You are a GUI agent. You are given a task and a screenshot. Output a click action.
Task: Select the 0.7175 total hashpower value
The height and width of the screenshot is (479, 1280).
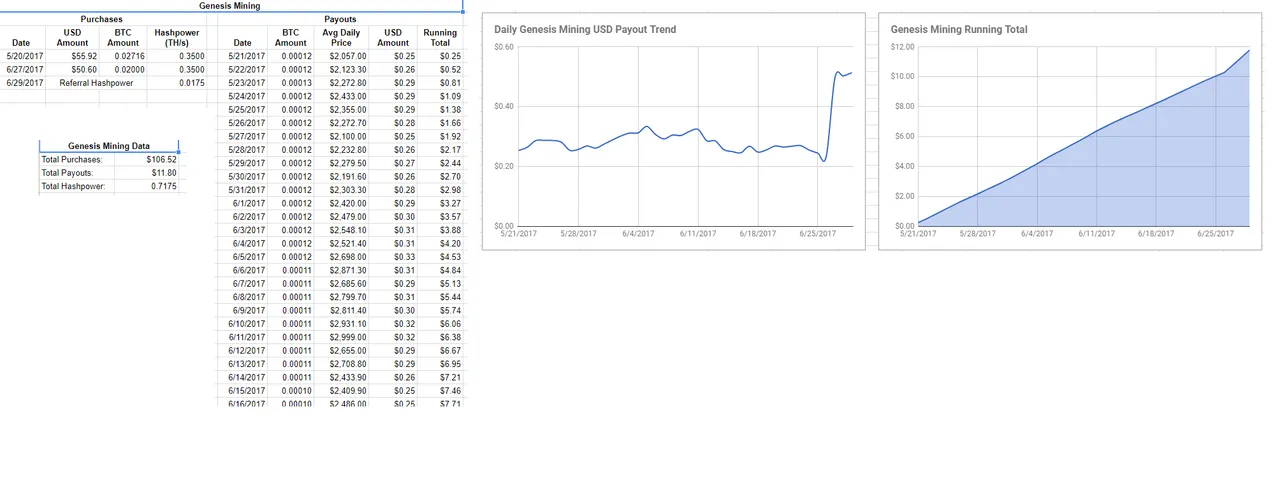pyautogui.click(x=149, y=186)
